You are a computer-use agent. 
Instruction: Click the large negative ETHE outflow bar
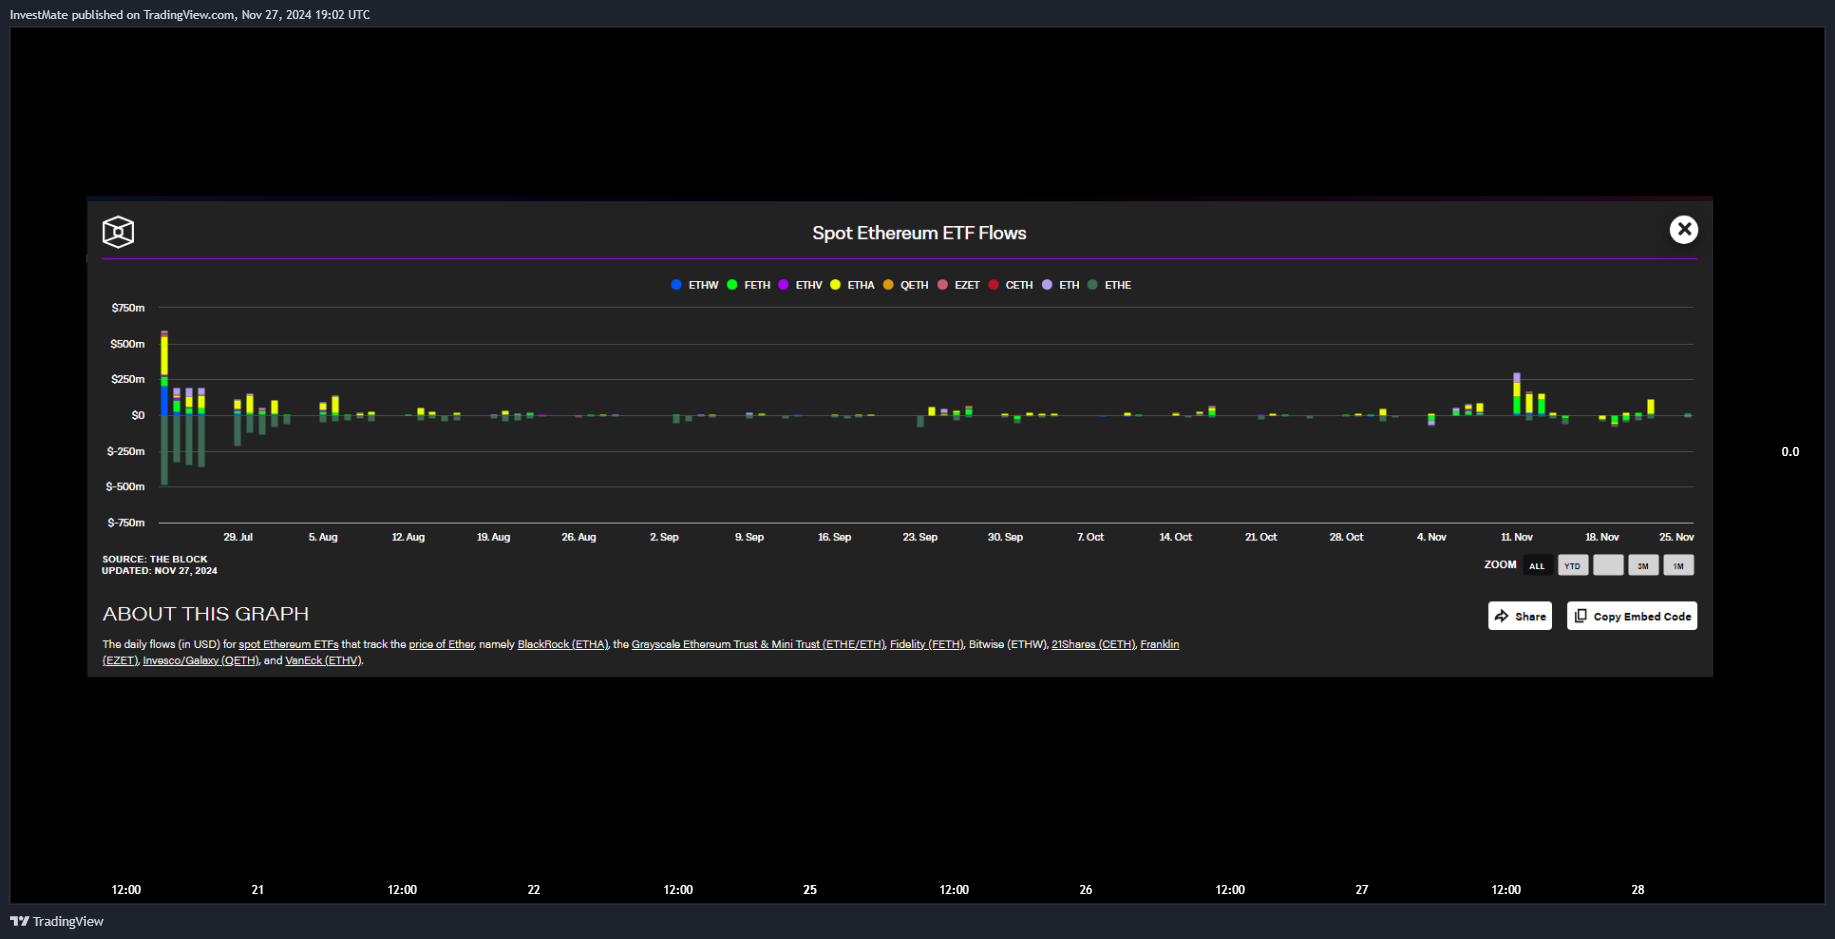164,450
